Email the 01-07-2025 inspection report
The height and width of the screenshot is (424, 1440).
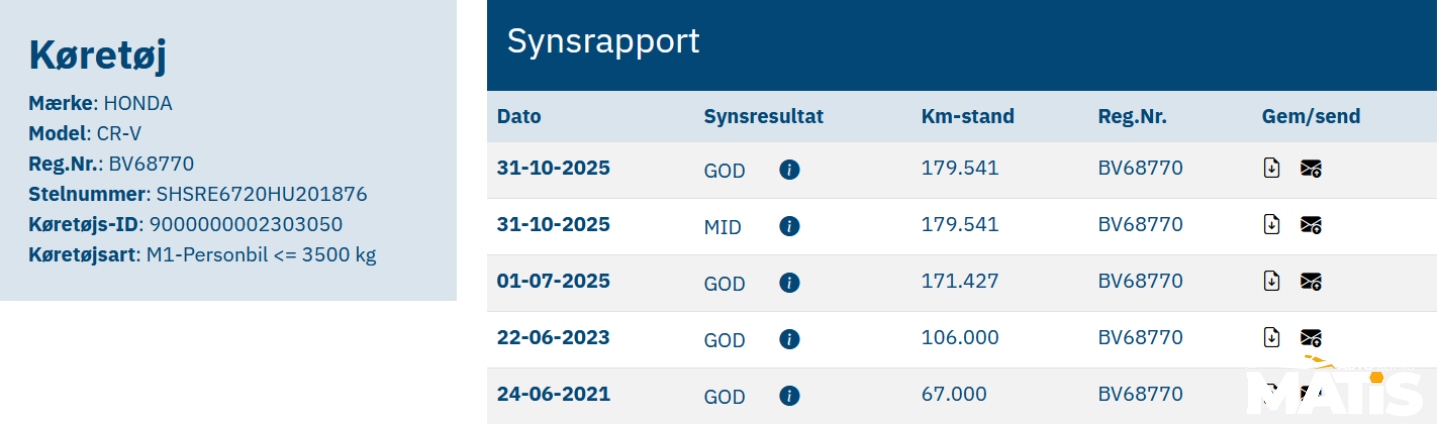[1311, 282]
